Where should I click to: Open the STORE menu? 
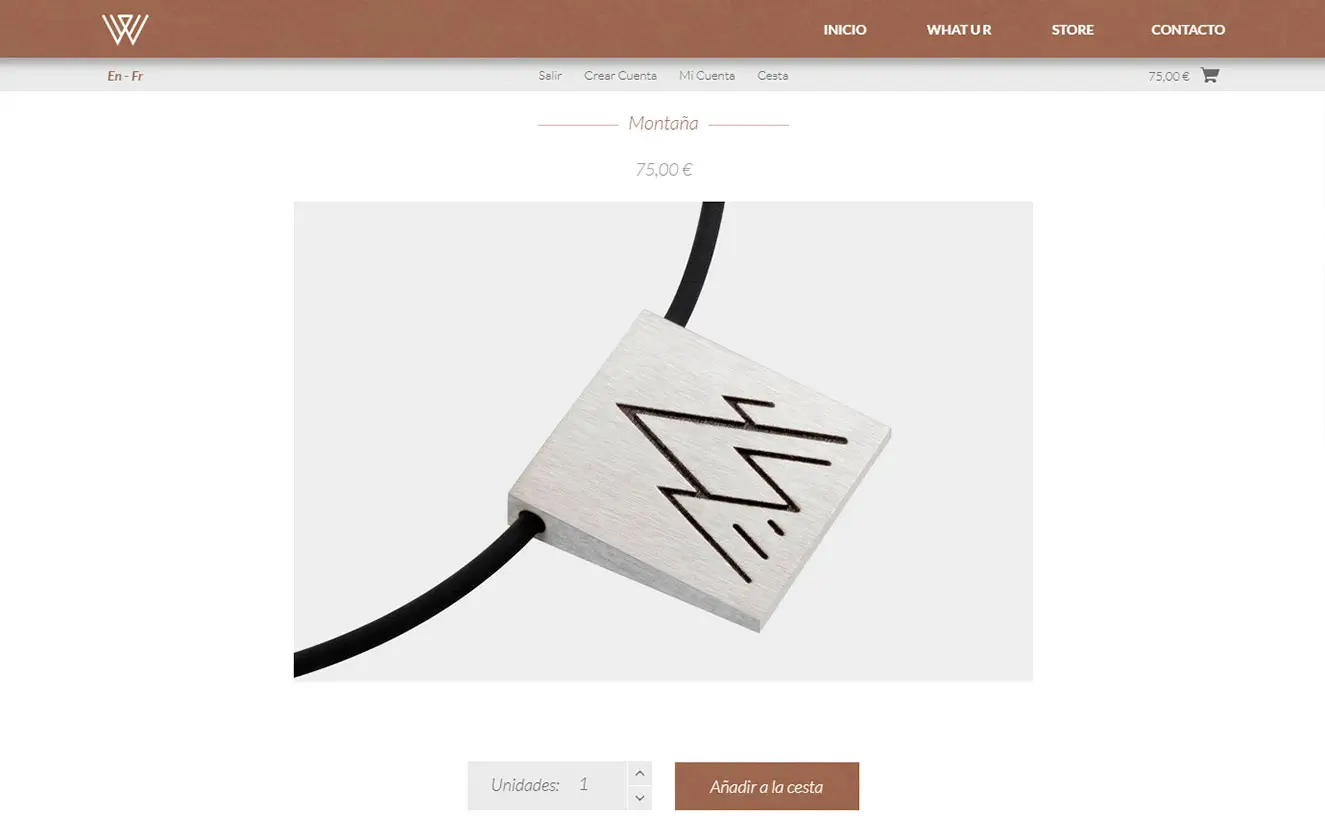(x=1072, y=30)
